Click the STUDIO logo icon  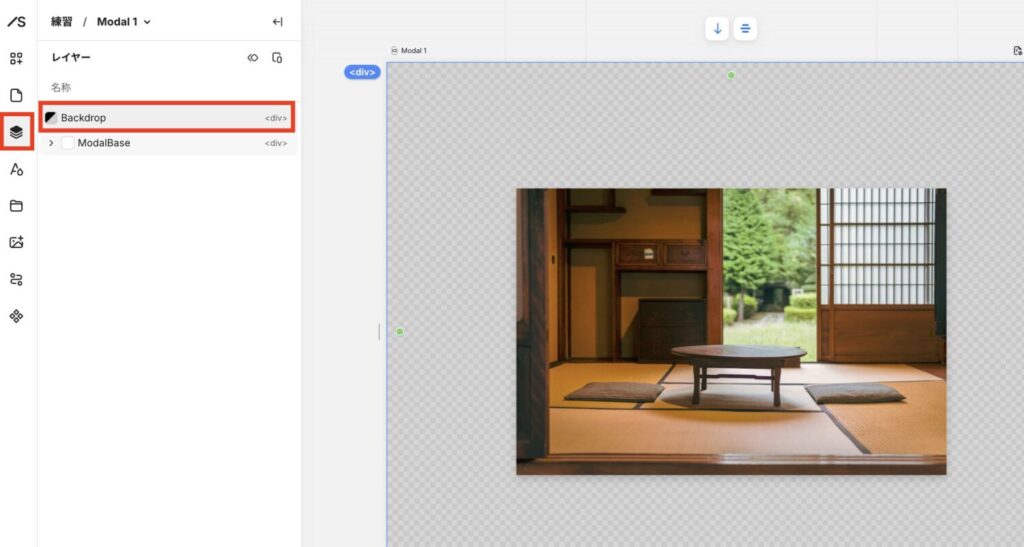pyautogui.click(x=16, y=21)
